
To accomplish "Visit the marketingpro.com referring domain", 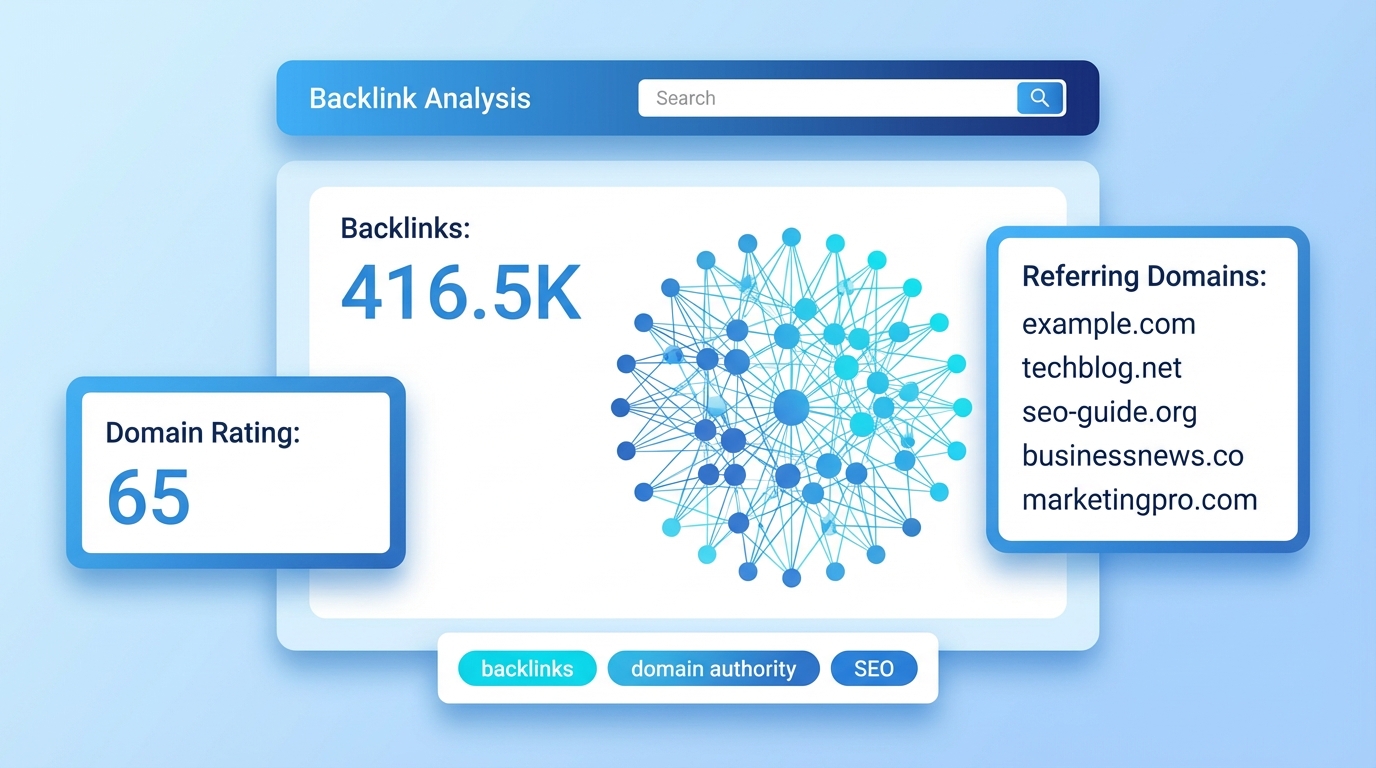I will point(1139,499).
